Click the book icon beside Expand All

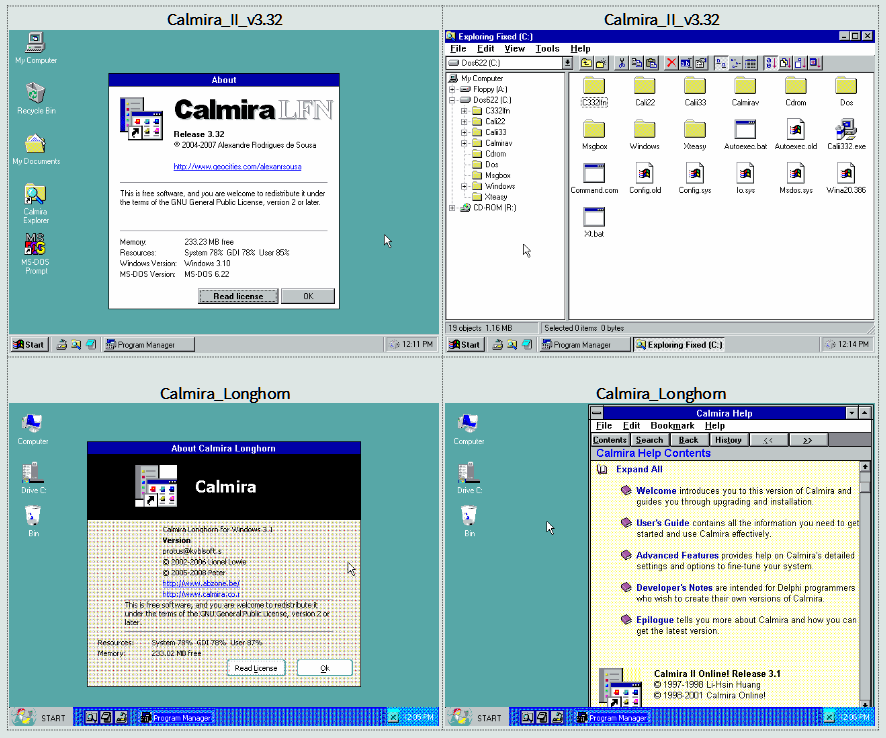coord(602,469)
